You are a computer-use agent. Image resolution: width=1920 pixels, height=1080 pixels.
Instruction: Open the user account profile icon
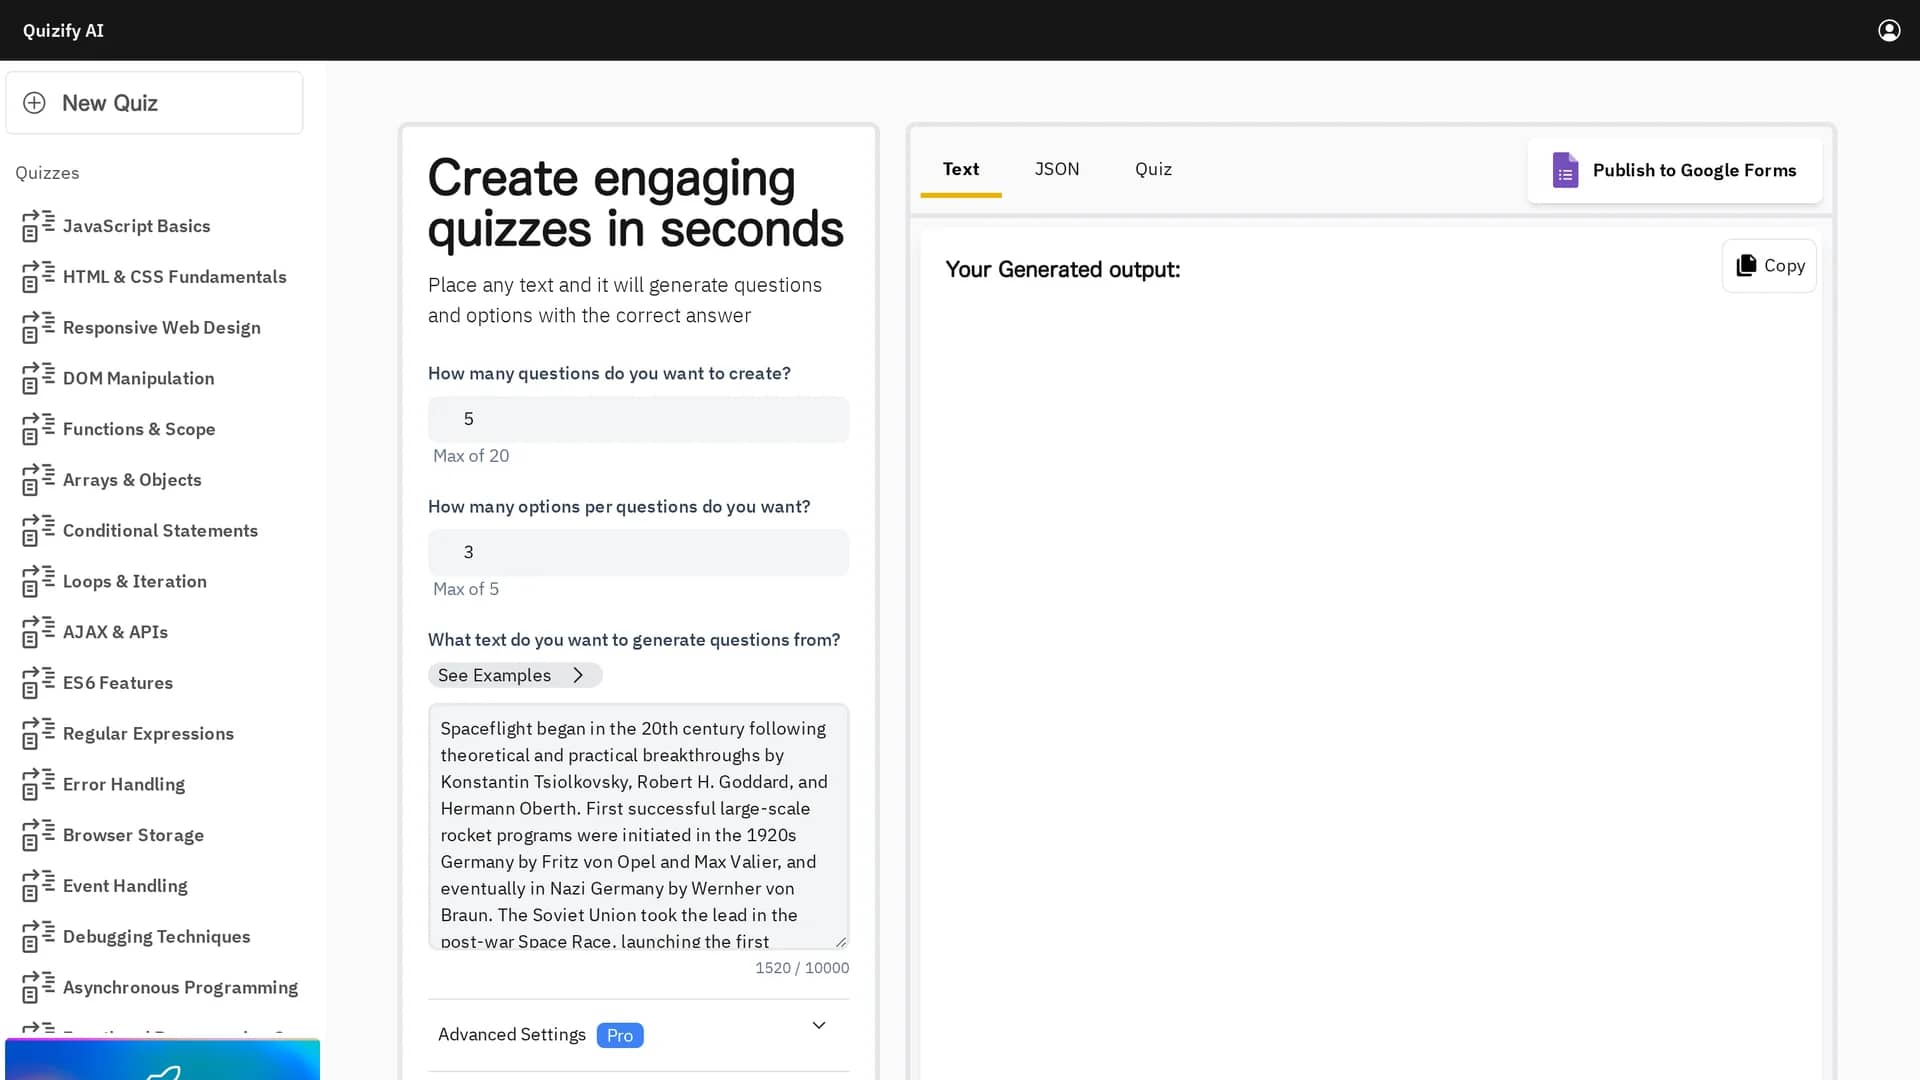click(x=1888, y=30)
